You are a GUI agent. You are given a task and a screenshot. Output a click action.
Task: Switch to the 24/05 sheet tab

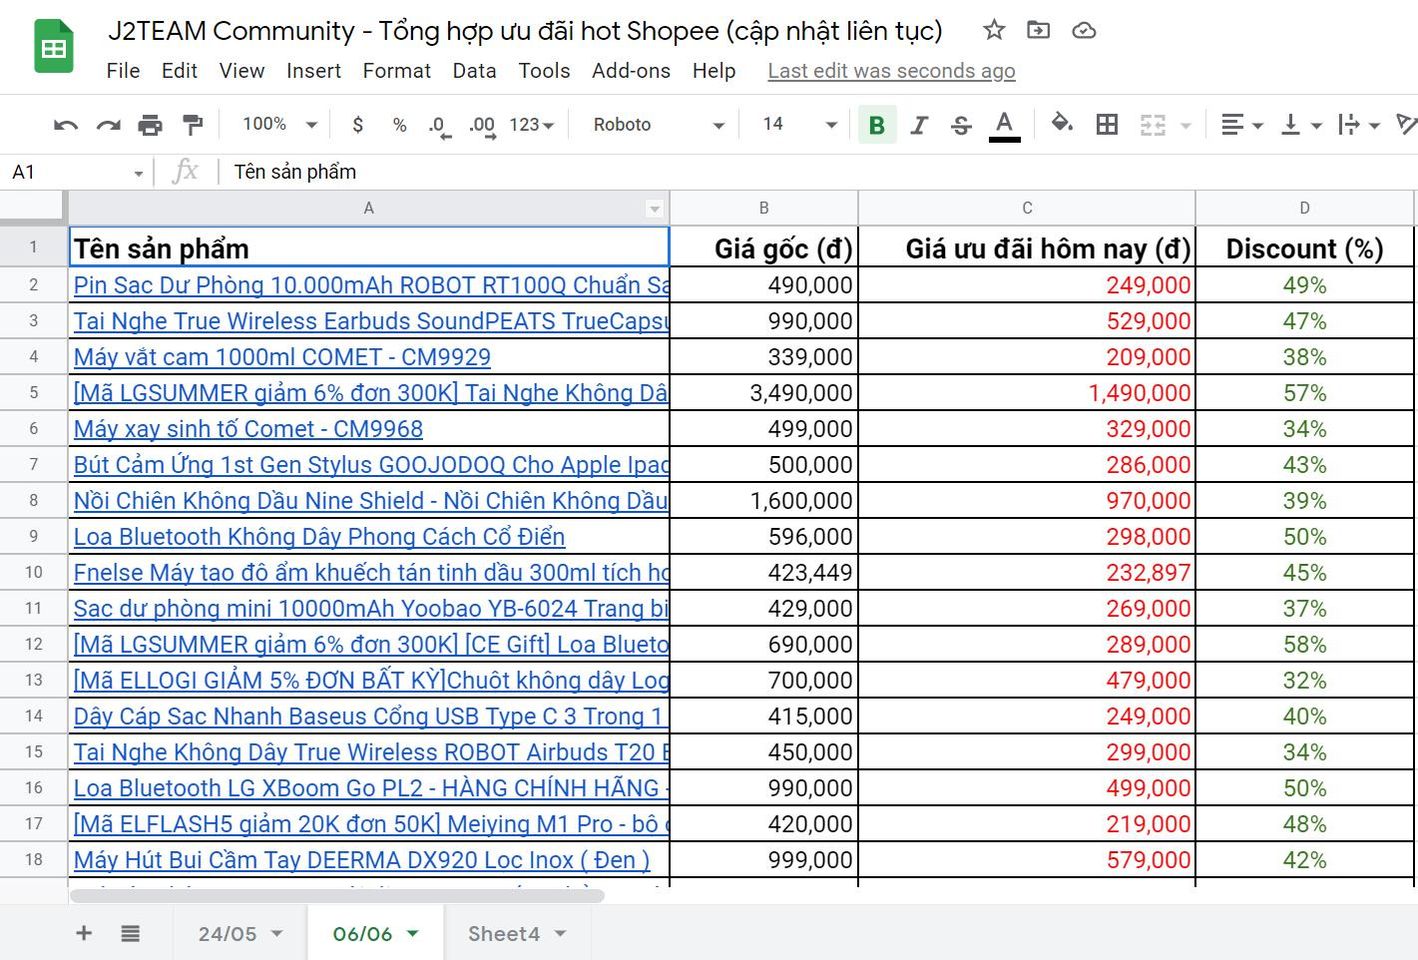point(227,934)
